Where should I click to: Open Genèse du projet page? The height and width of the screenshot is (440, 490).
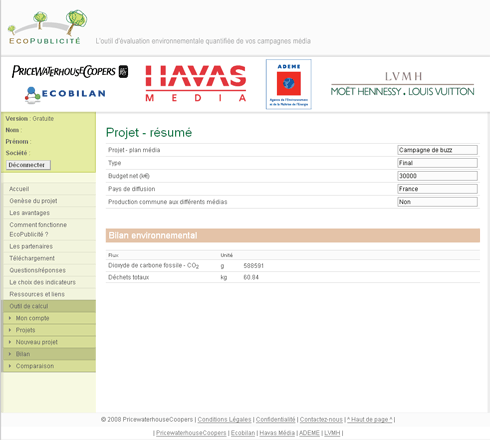[x=33, y=201]
